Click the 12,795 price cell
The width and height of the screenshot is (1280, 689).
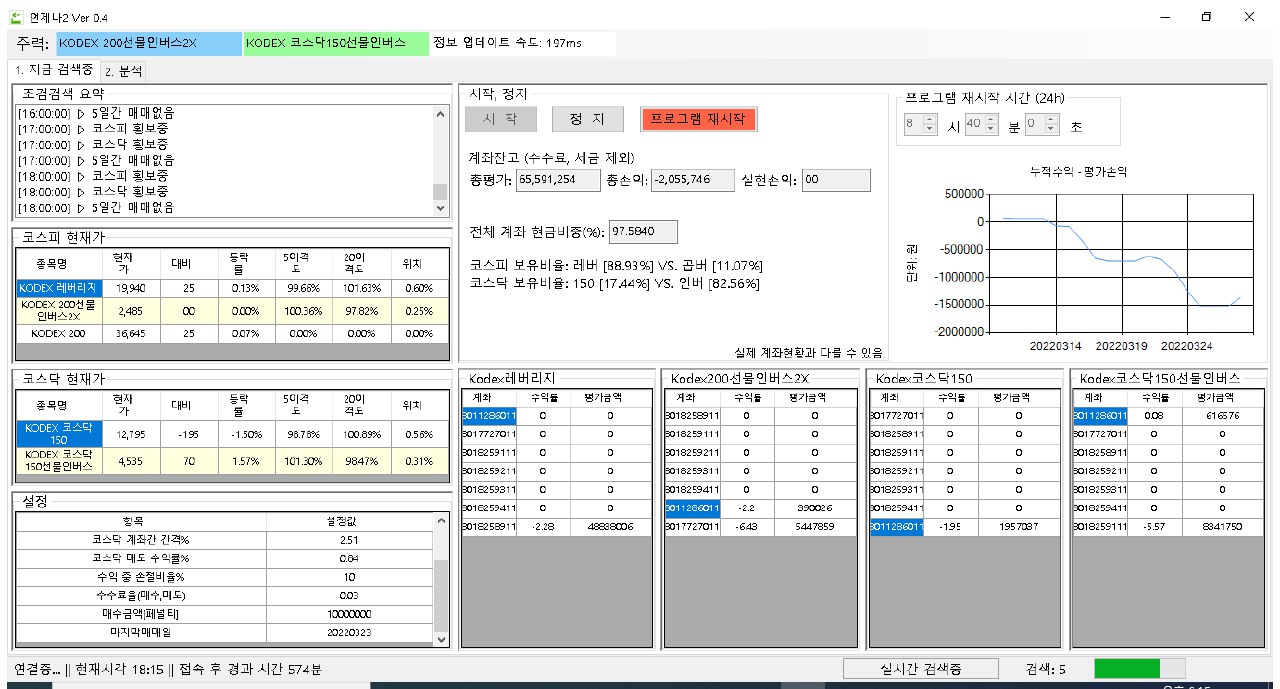pyautogui.click(x=129, y=433)
